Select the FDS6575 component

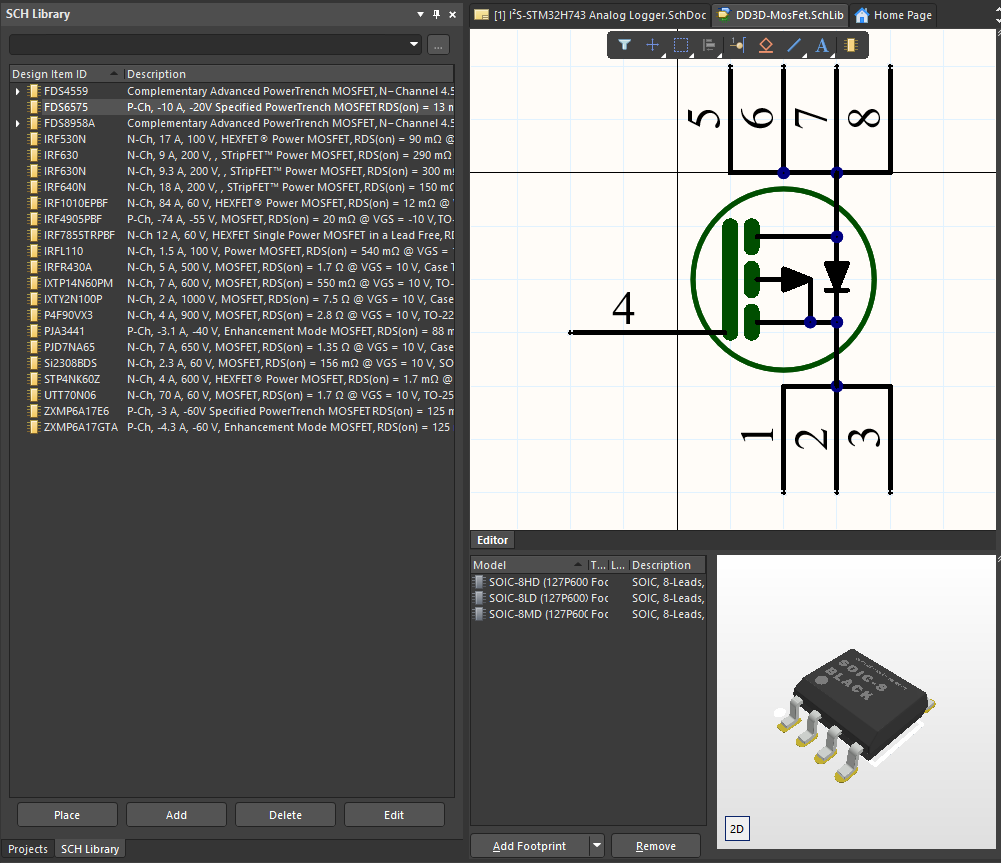pos(232,107)
